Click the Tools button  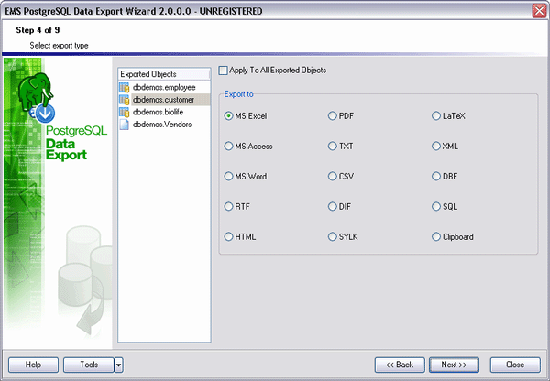coord(89,365)
